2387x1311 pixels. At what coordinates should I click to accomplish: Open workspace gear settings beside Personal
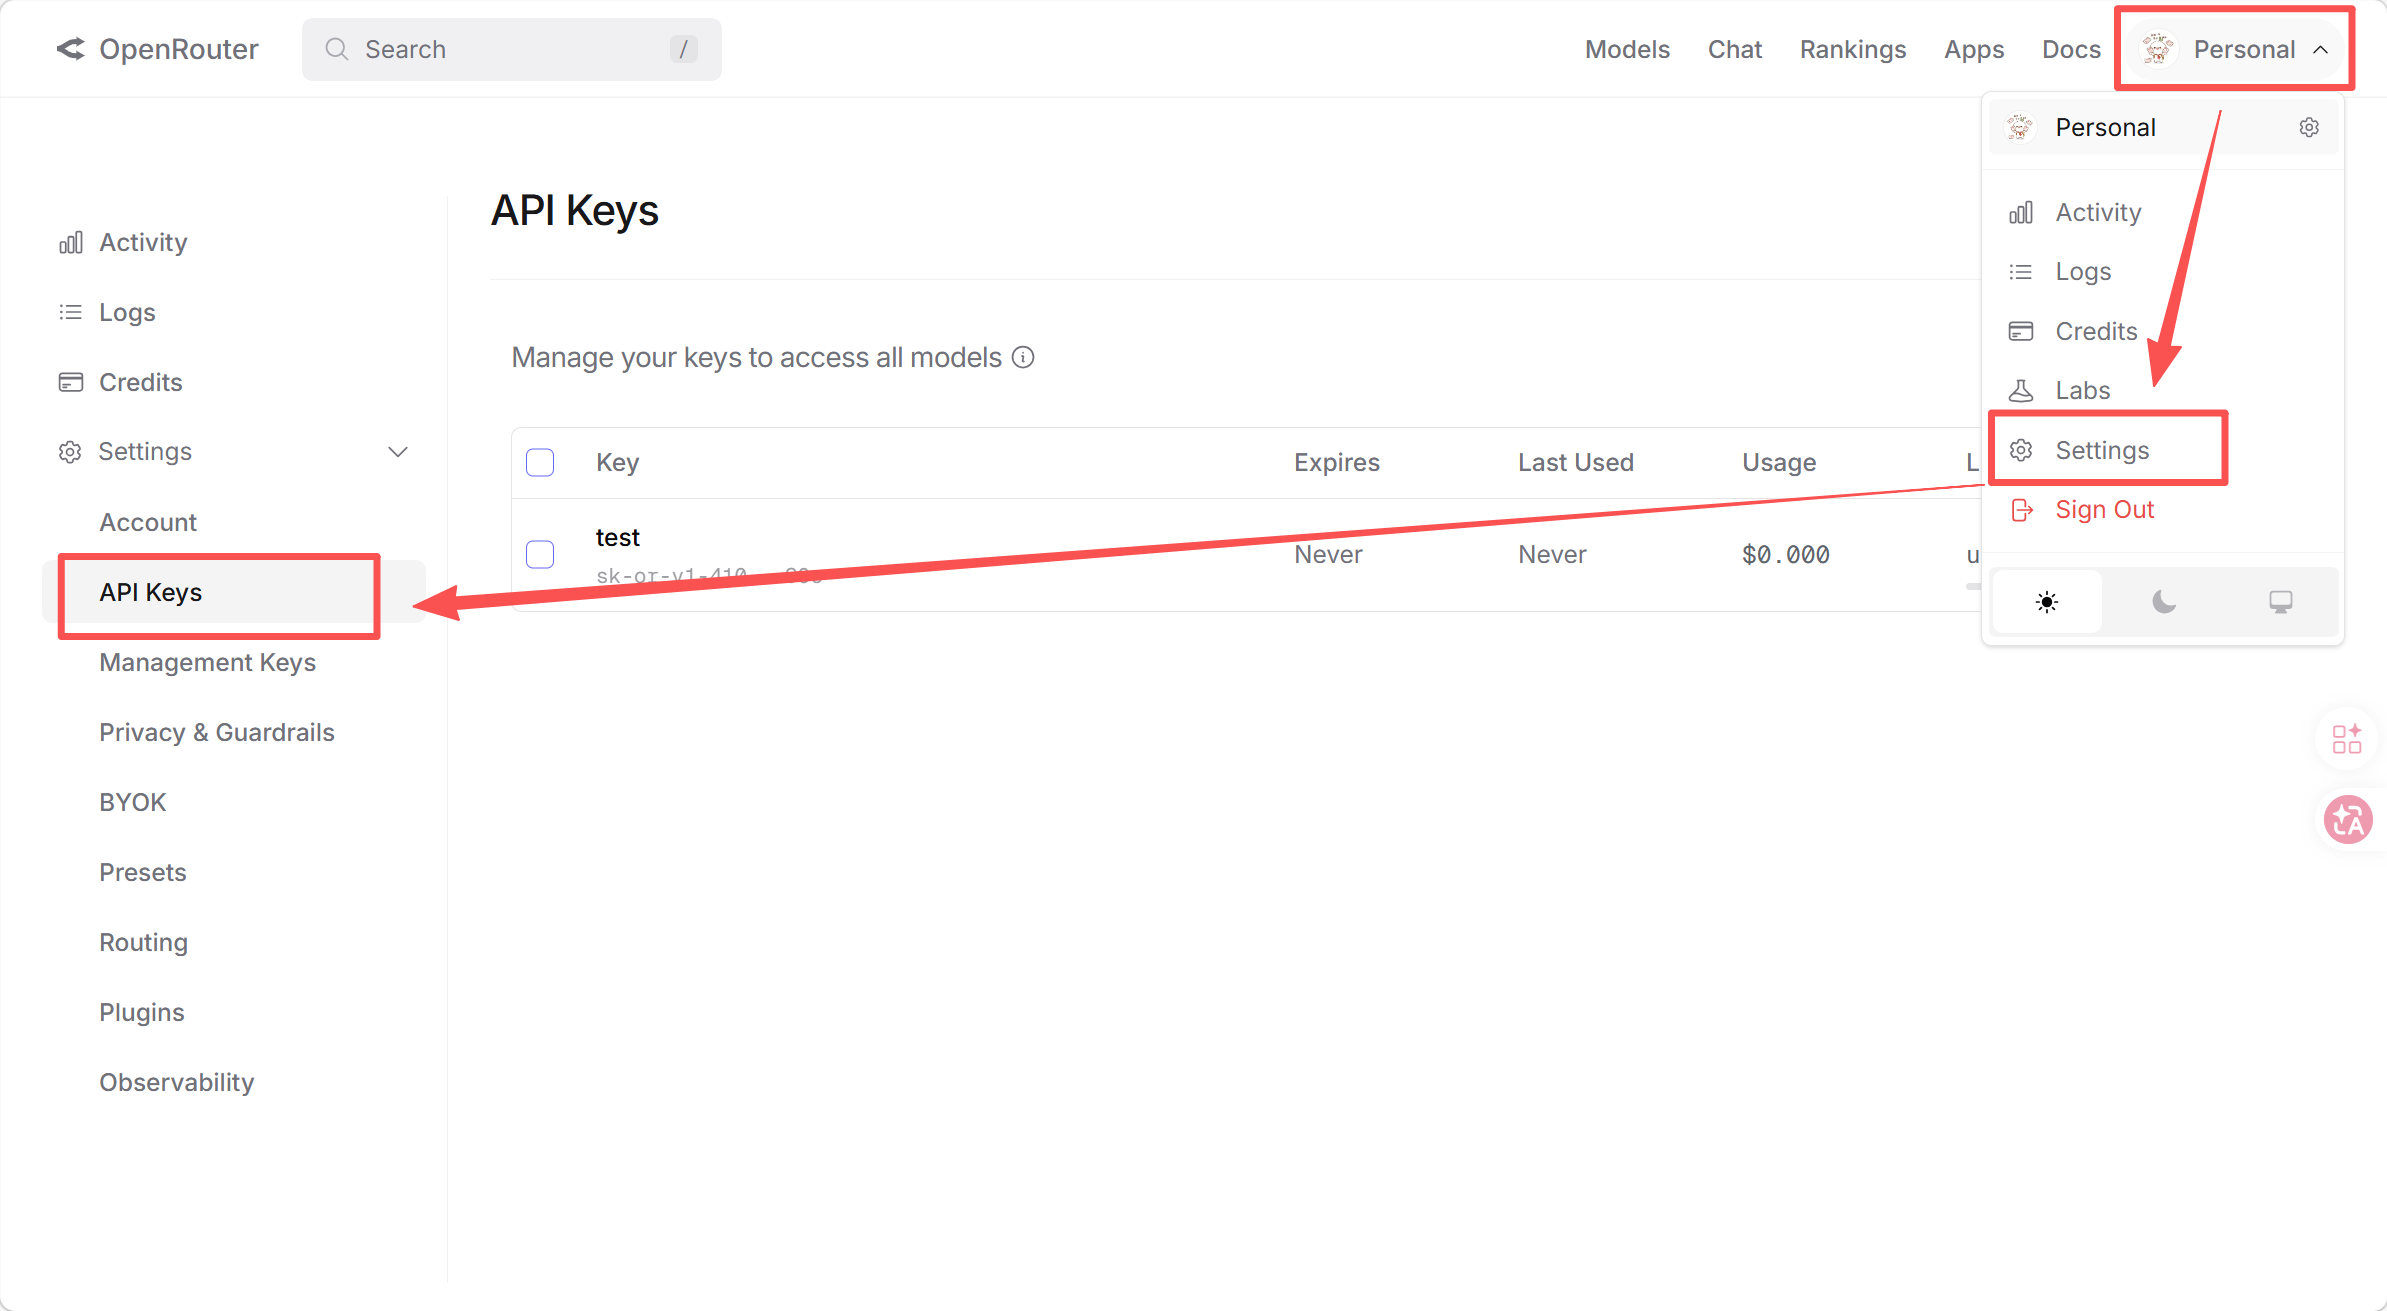[x=2309, y=127]
